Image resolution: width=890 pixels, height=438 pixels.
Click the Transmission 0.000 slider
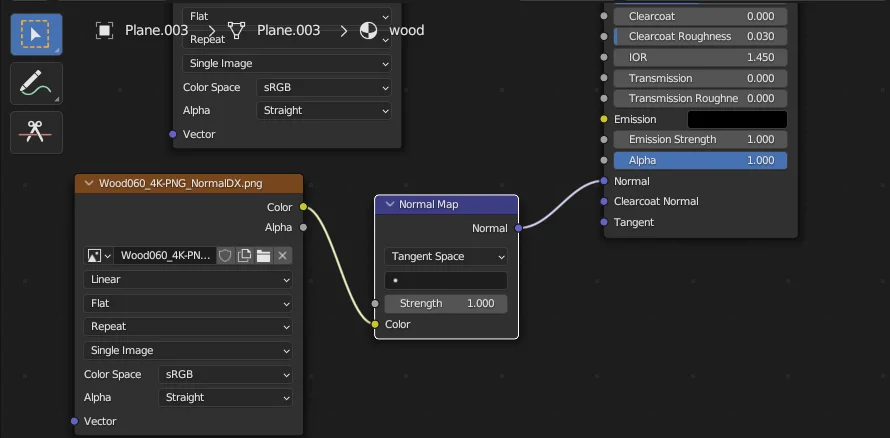[x=700, y=78]
